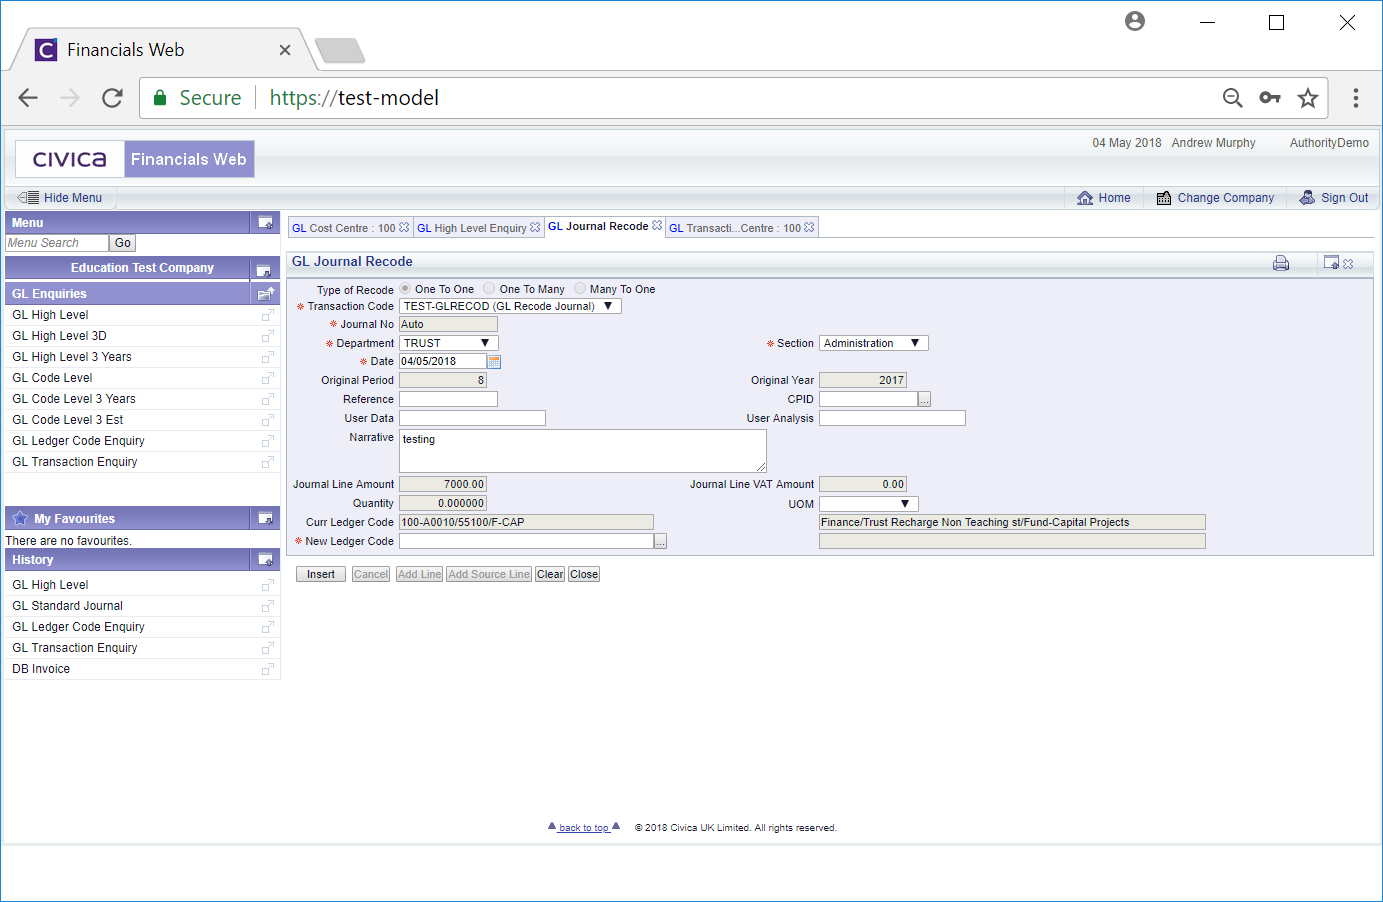Reload the page with the refresh icon
Viewport: 1383px width, 902px height.
pos(112,98)
